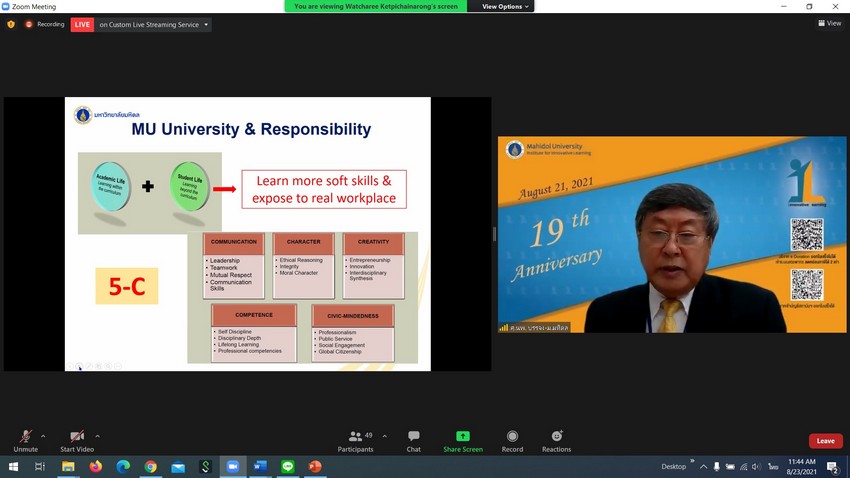Image resolution: width=850 pixels, height=478 pixels.
Task: Open the Chat panel
Action: [x=413, y=440]
